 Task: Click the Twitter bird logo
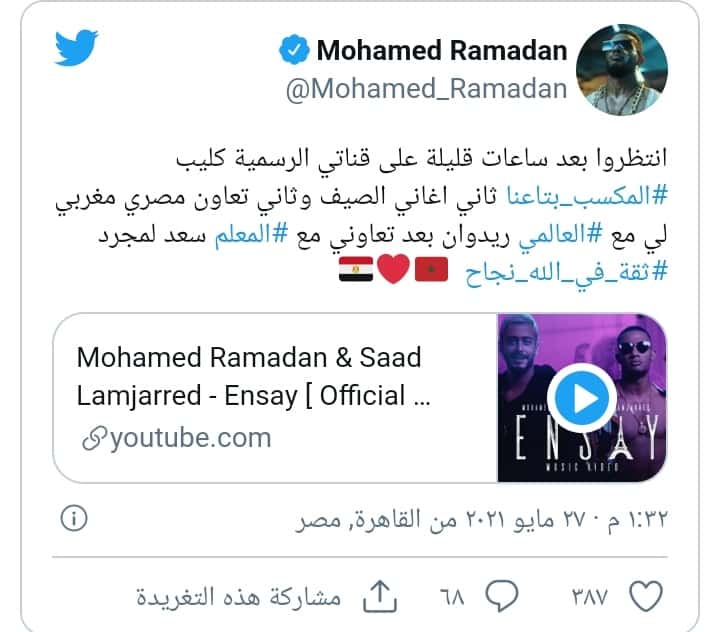(76, 48)
